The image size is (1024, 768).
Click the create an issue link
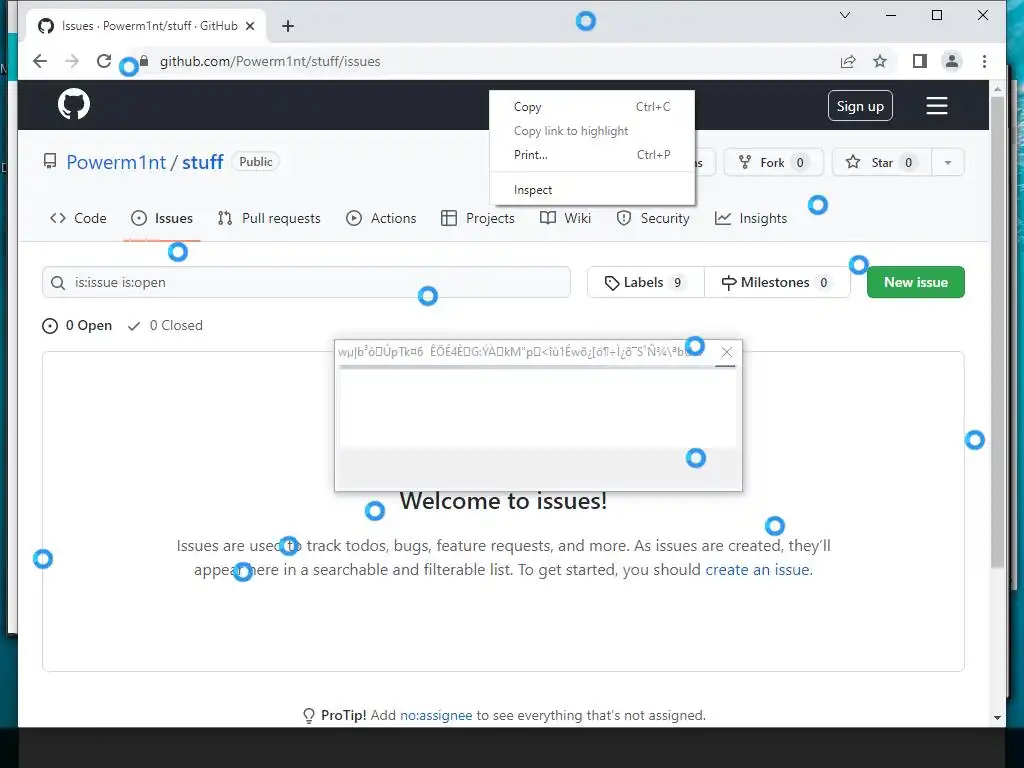[x=758, y=569]
